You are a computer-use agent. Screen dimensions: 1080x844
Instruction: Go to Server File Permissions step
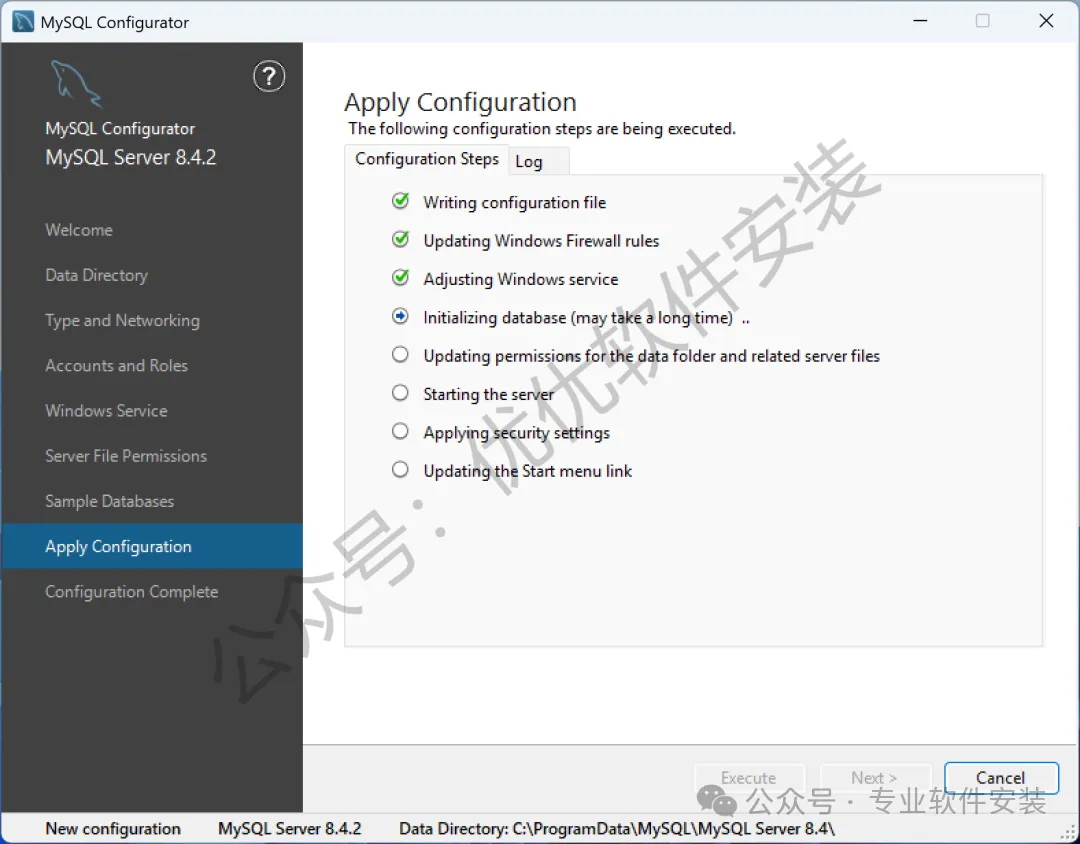(x=126, y=456)
